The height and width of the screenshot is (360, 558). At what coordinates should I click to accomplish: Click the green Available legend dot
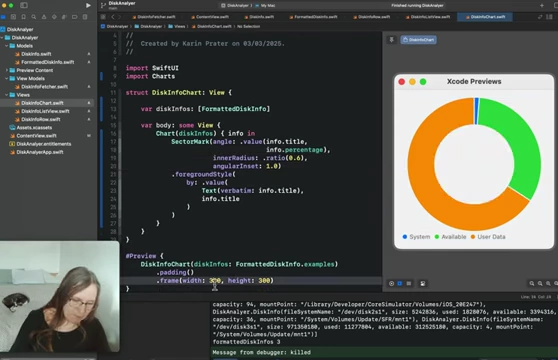coord(437,237)
